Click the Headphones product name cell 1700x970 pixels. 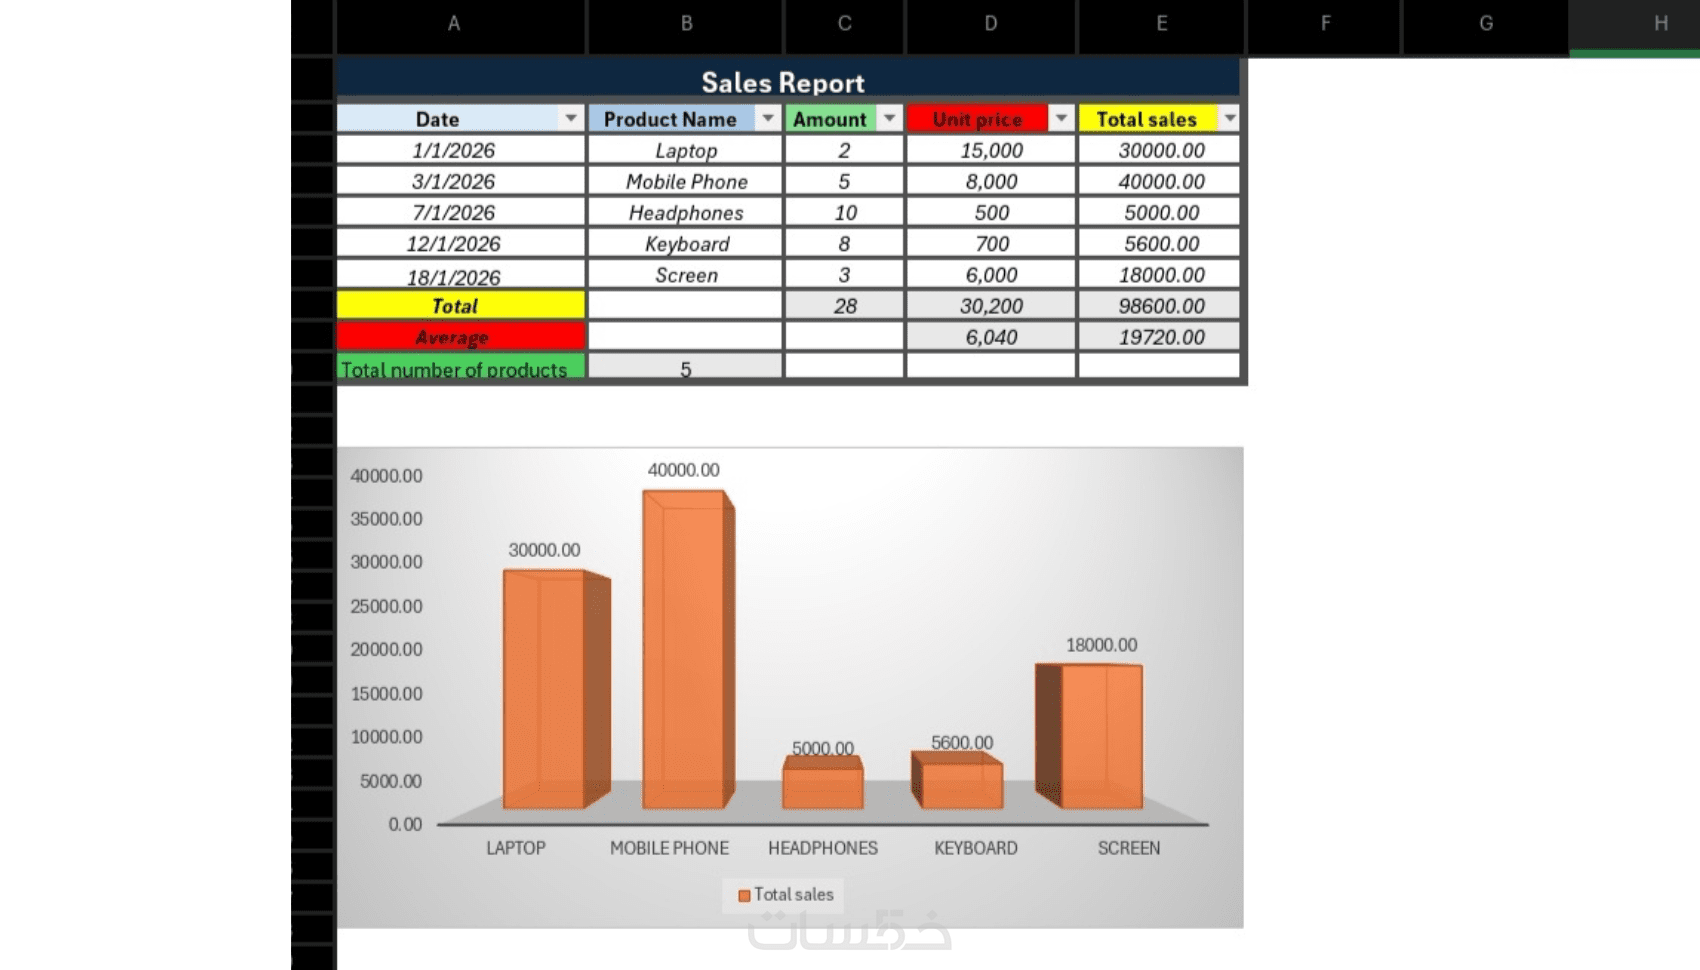pyautogui.click(x=686, y=212)
